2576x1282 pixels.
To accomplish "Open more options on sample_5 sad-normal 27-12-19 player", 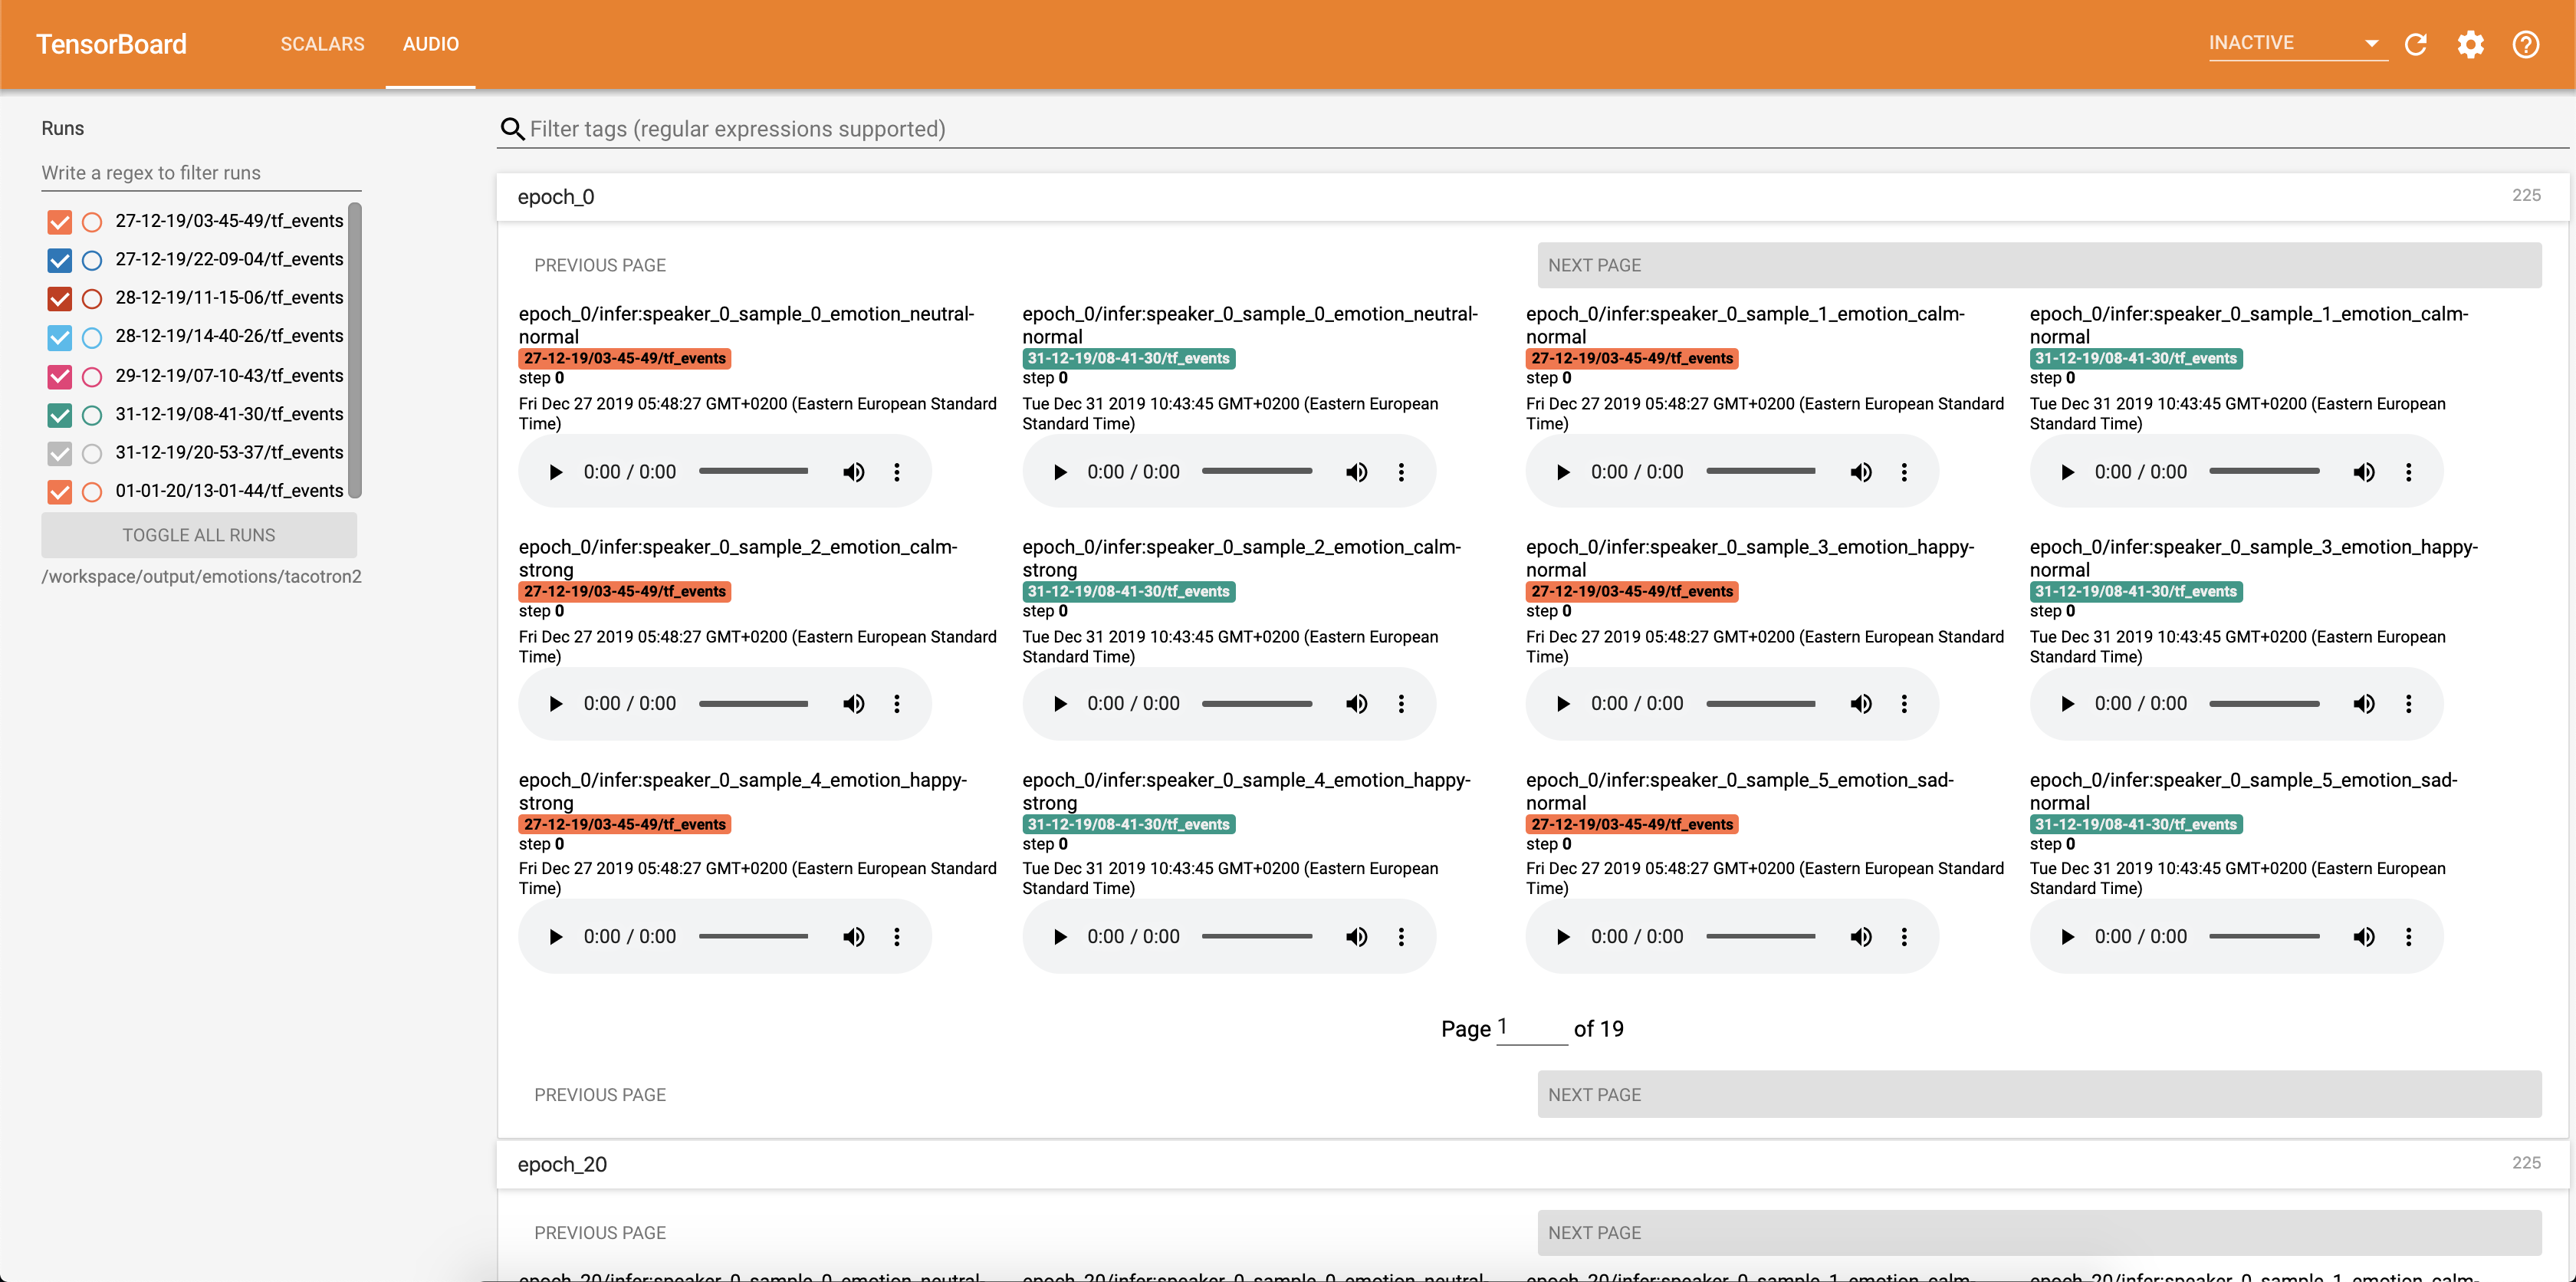I will [1904, 937].
